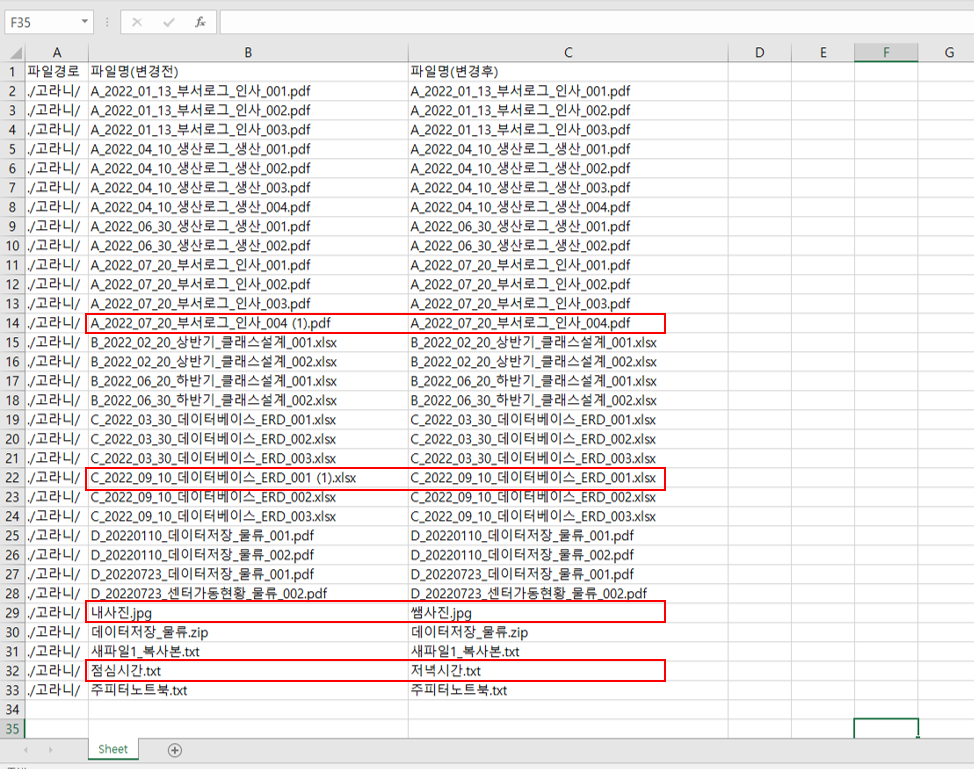The image size is (974, 769).
Task: Click cell 'C_2022_09_10_데이터베이스_ERD_001.xlsx' in column C
Action: 568,478
